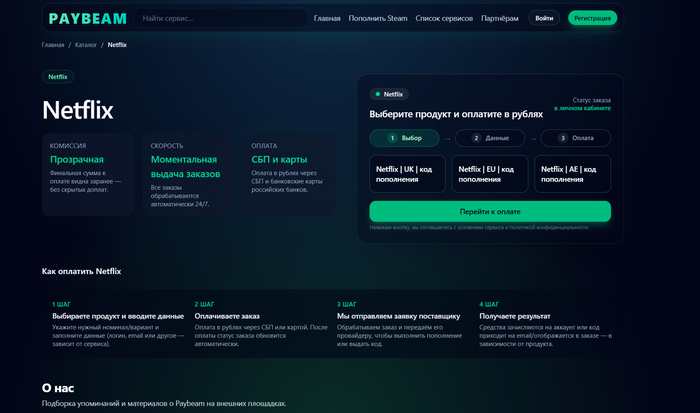Screen dimensions: 700x413
Task: Click Главная in the breadcrumb trail
Action: 53,45
